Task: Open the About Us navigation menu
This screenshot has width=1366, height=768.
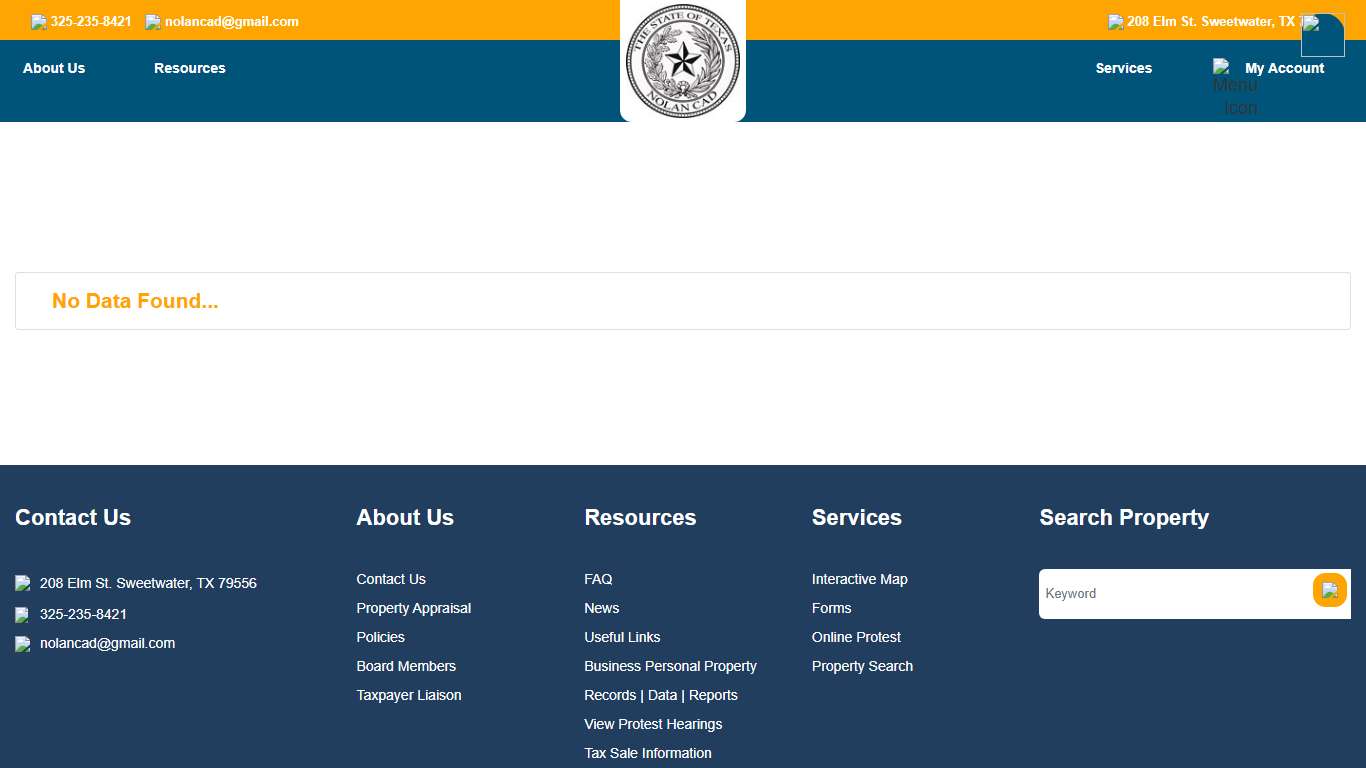Action: coord(54,68)
